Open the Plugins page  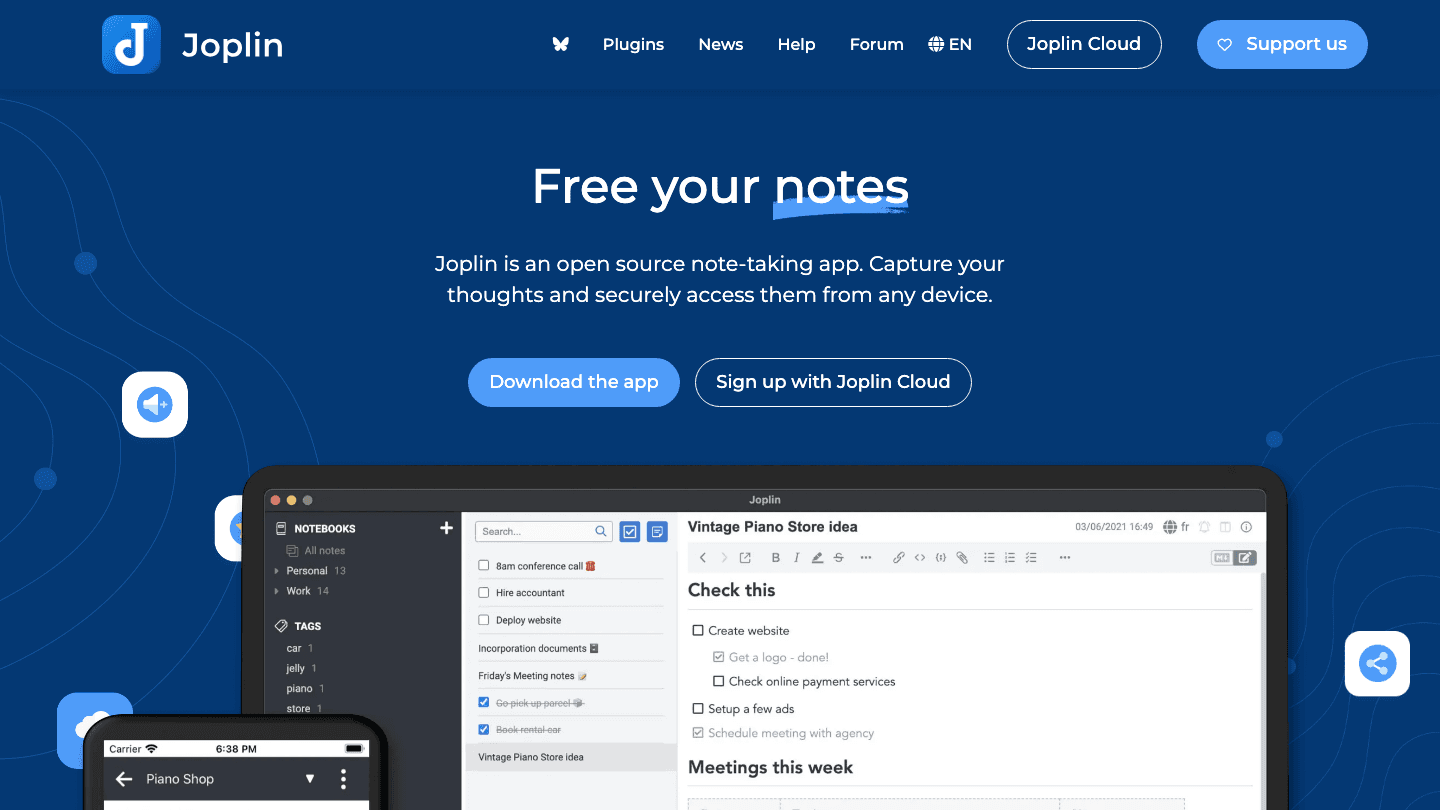pyautogui.click(x=634, y=44)
